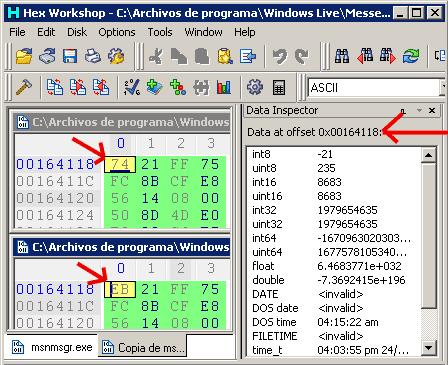The image size is (448, 365).
Task: Open the Disk menu
Action: (77, 32)
